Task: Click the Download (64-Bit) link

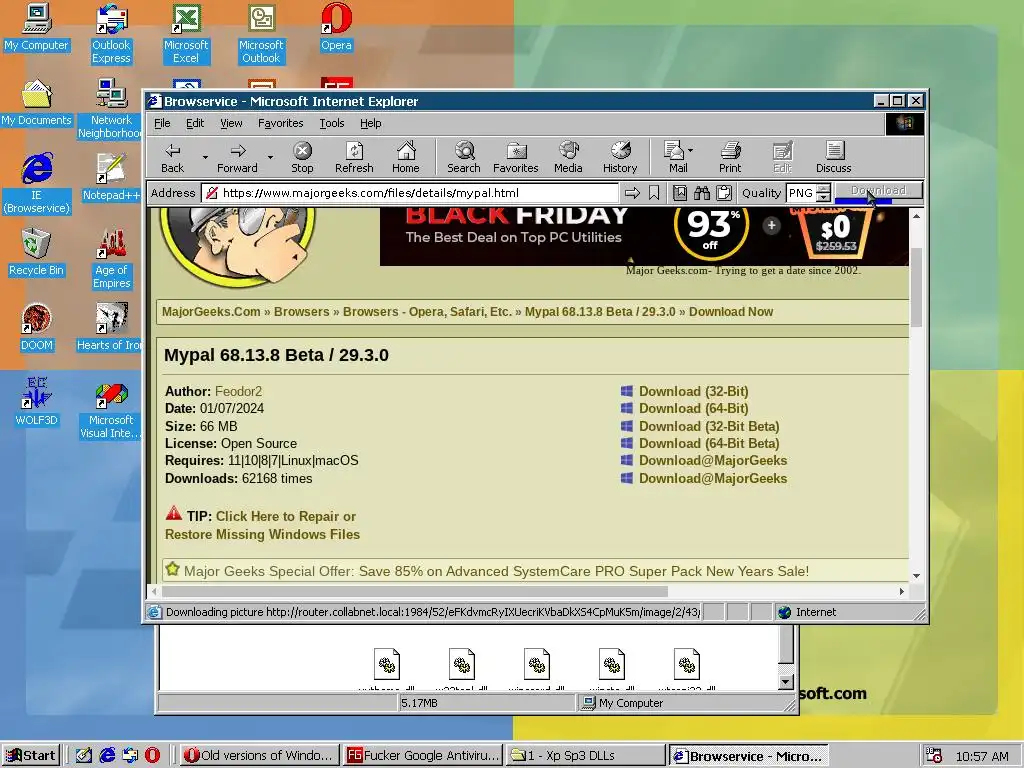Action: [694, 408]
